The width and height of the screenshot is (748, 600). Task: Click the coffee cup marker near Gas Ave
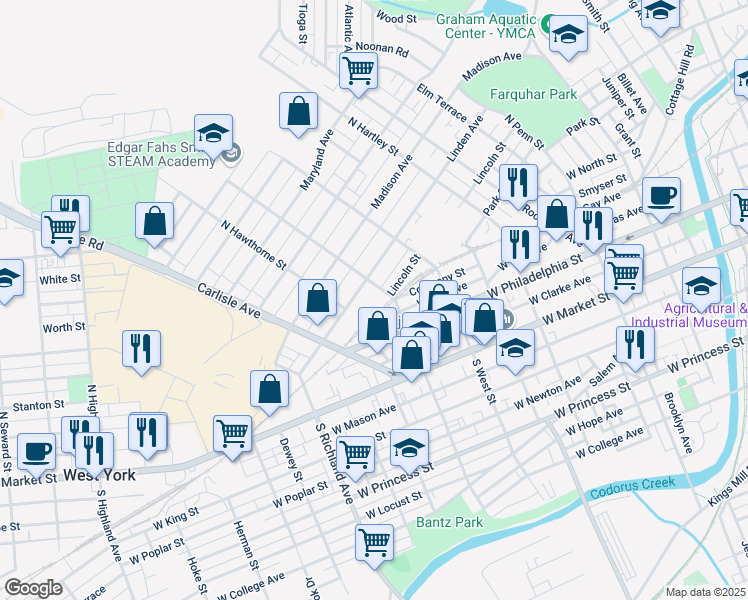[661, 197]
